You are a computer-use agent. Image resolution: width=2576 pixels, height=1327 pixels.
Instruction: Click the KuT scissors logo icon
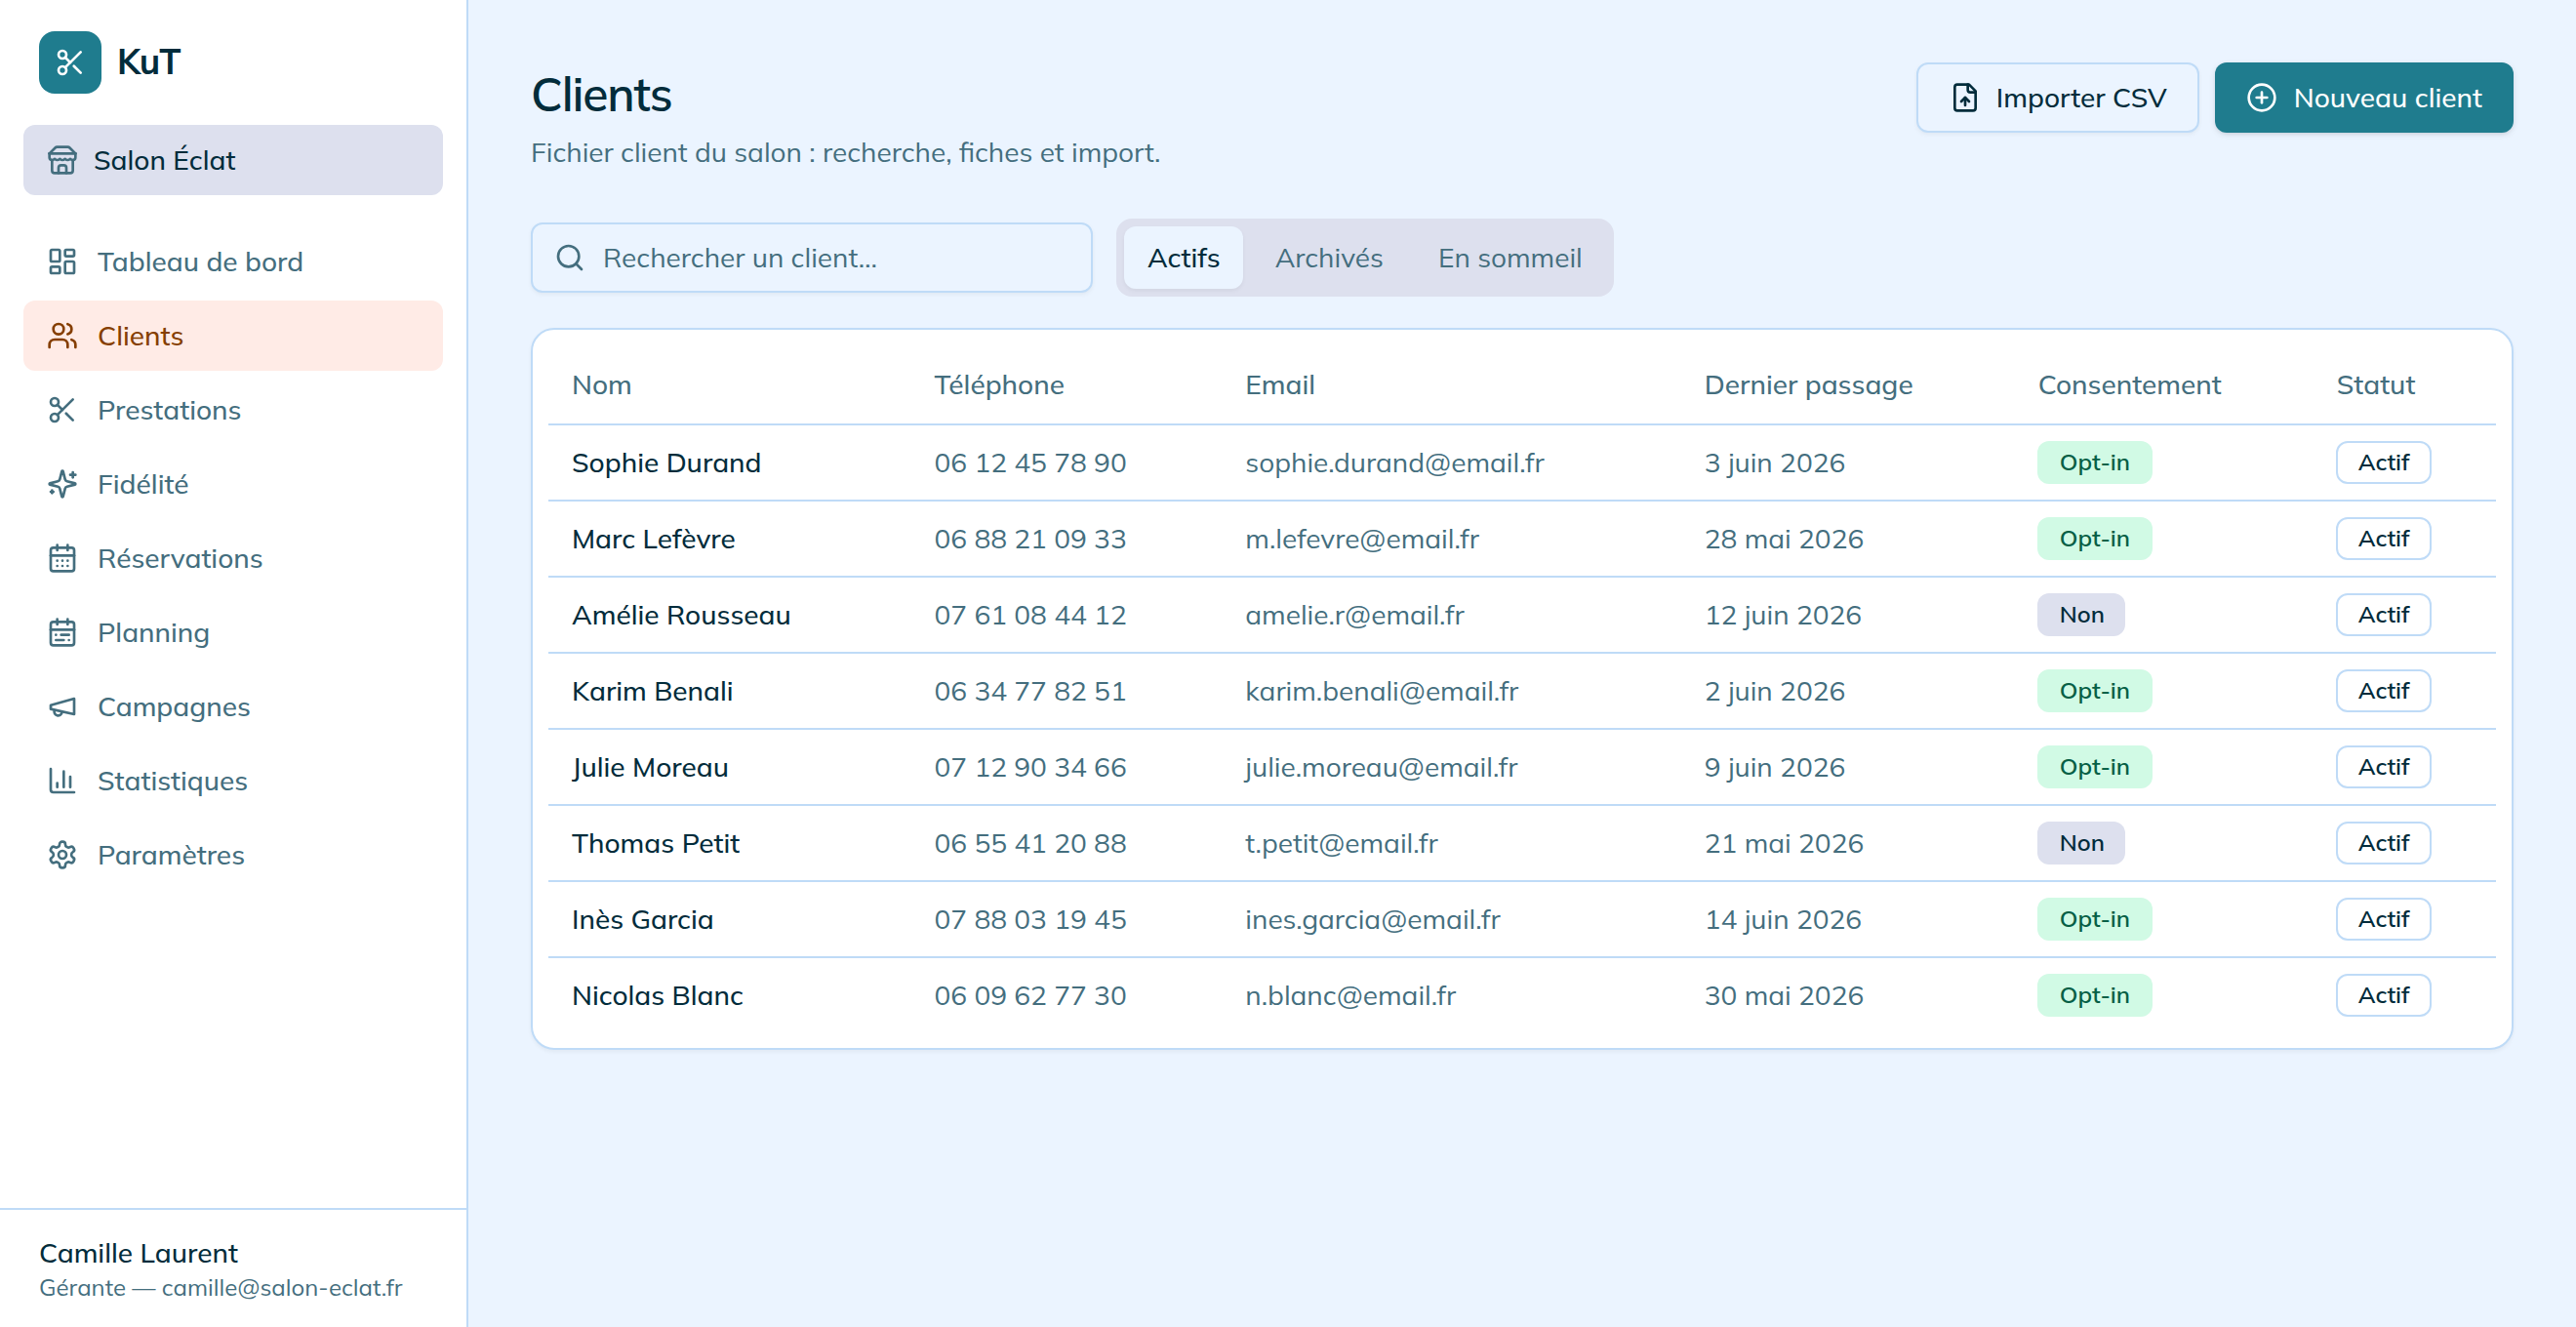pos(70,62)
